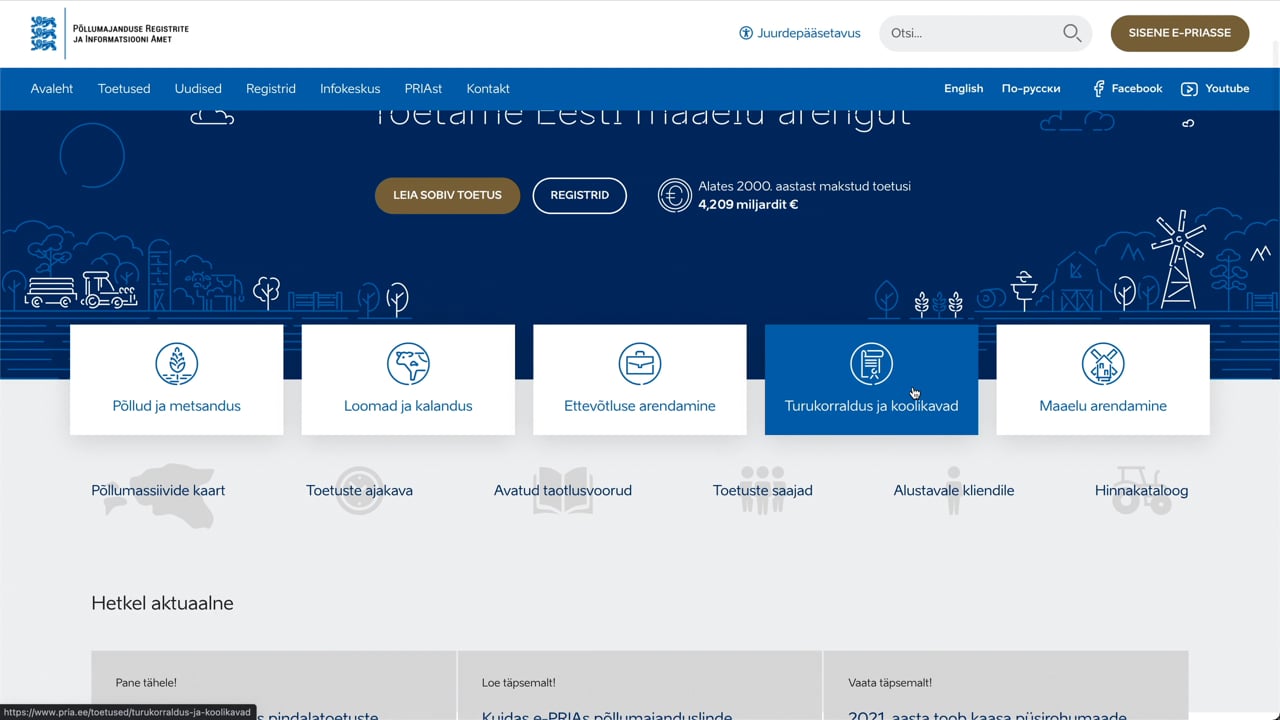
Task: Click the REGISTRID outlined button
Action: pos(580,195)
